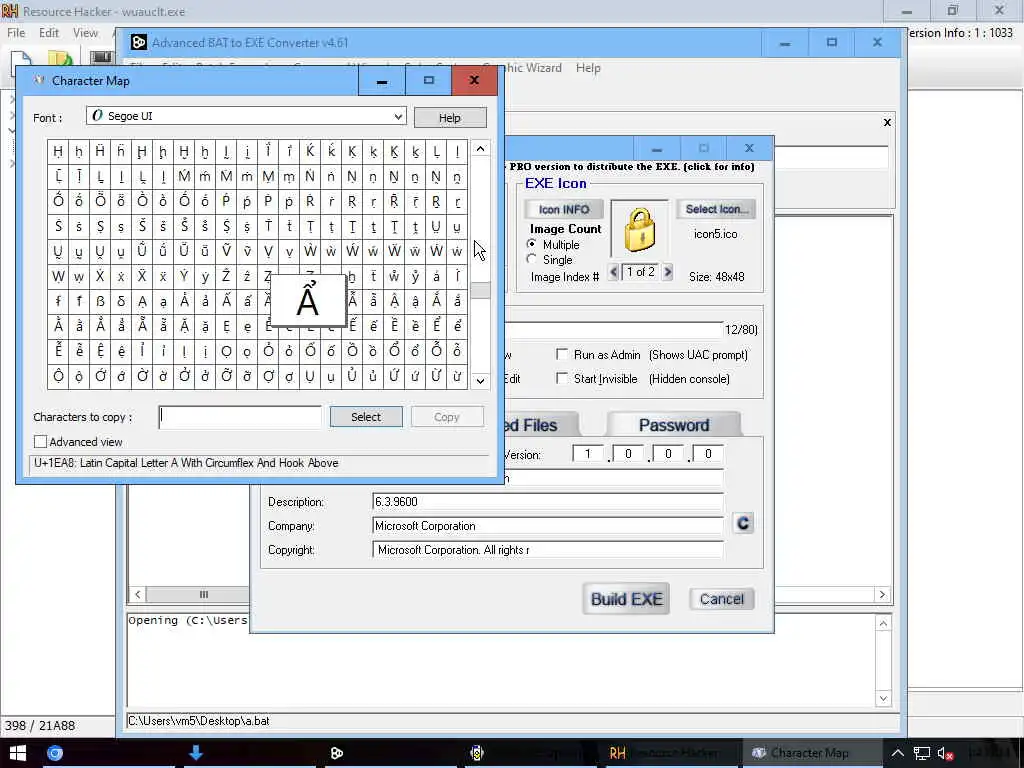1024x768 pixels.
Task: Click the character grid's scroll-down arrow
Action: click(x=481, y=381)
